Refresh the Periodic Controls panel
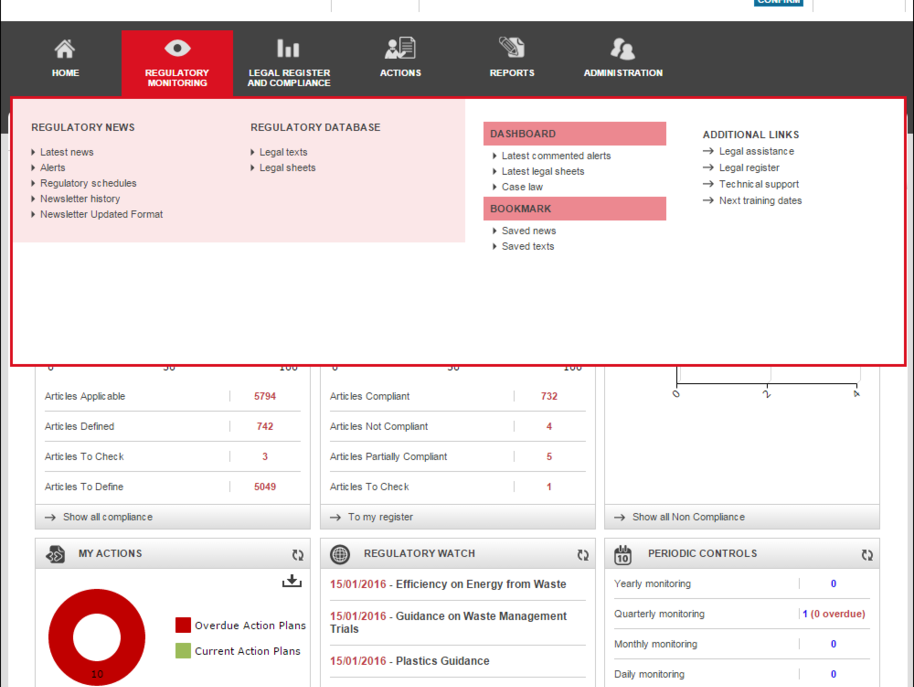The height and width of the screenshot is (687, 914). 867,555
